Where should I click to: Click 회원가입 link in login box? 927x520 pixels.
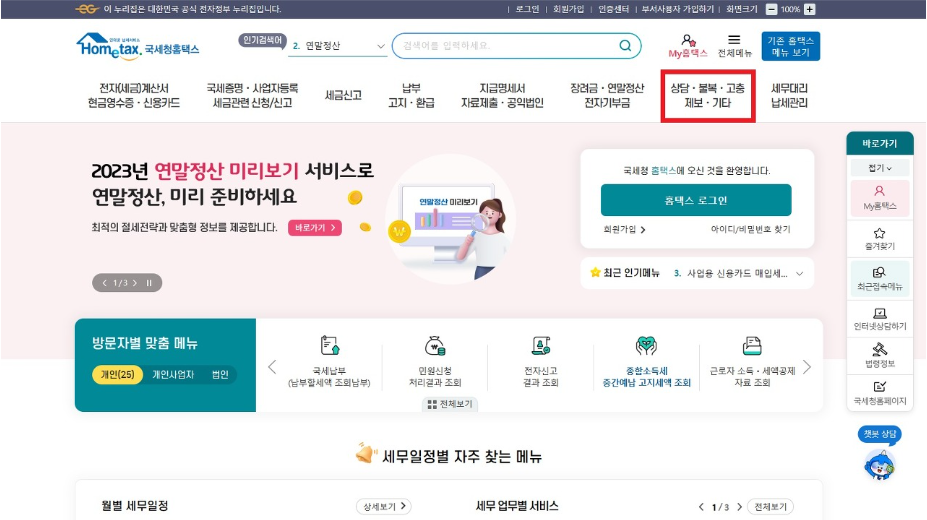tap(624, 229)
